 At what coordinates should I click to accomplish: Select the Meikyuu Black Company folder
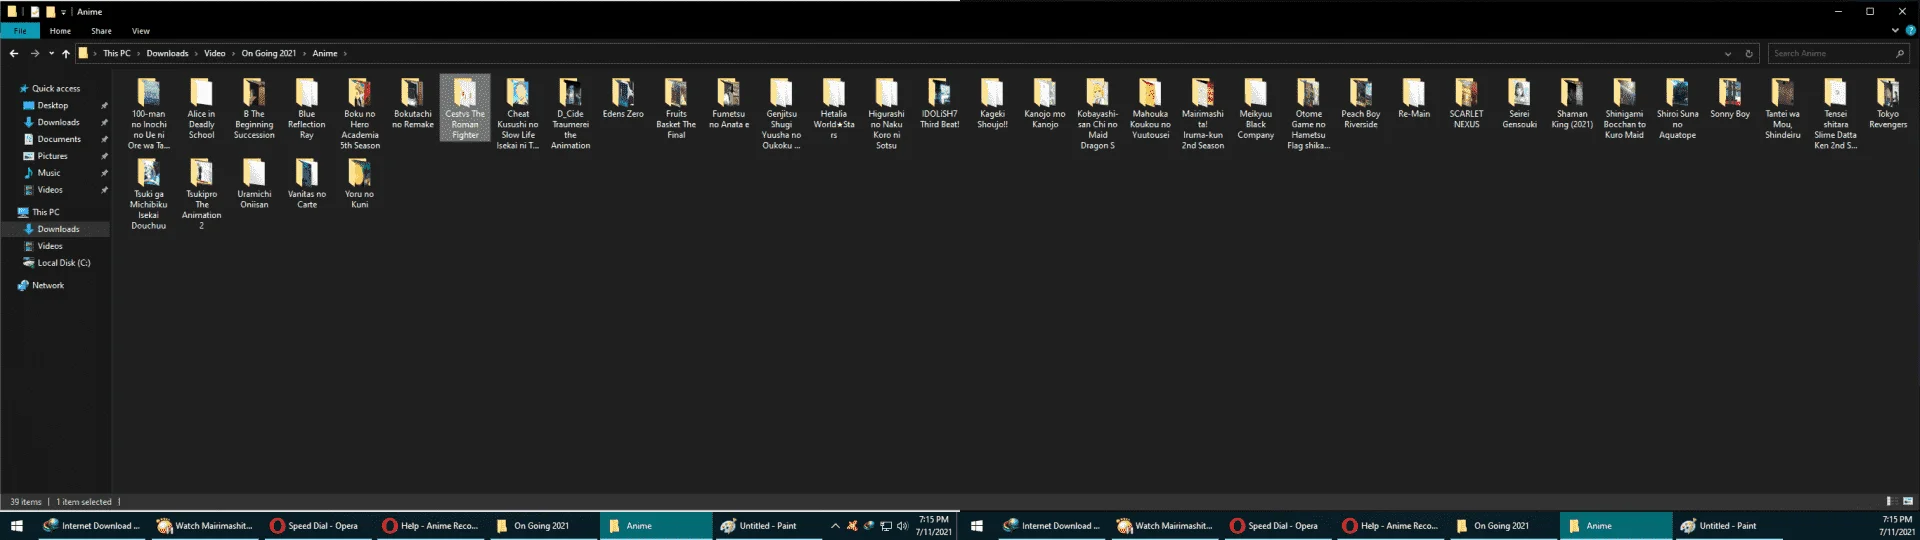click(x=1255, y=109)
